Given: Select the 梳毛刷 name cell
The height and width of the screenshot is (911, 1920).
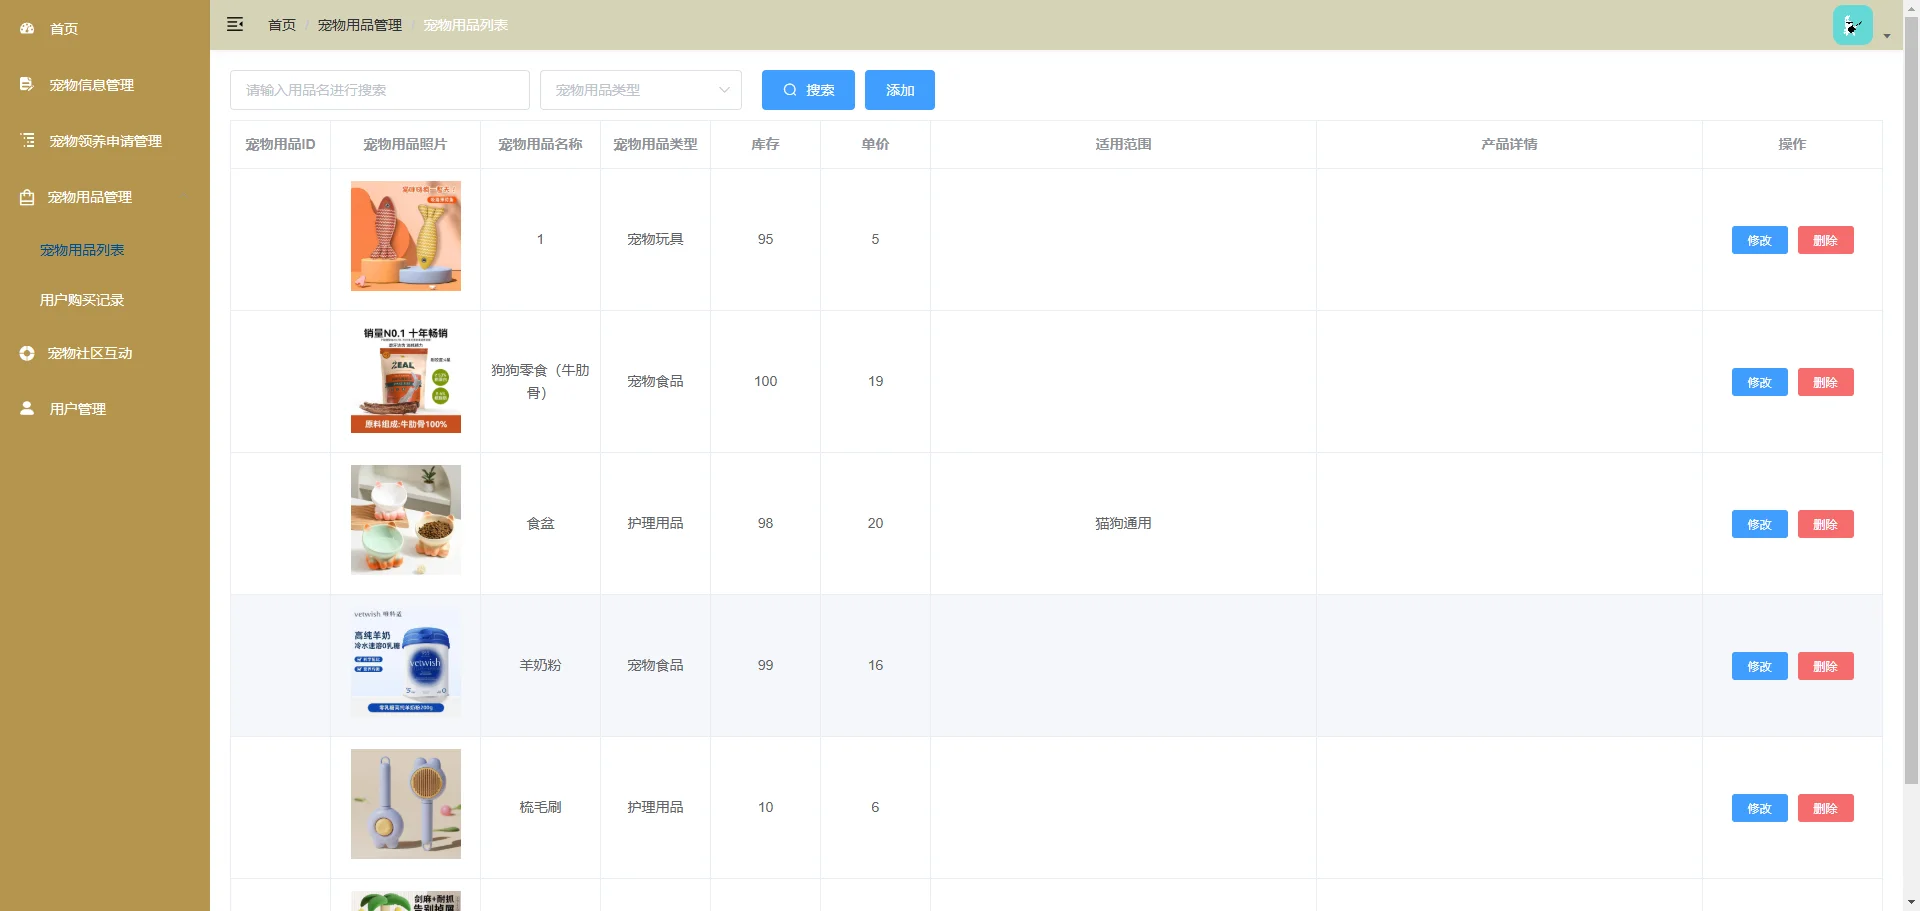Looking at the screenshot, I should coord(540,808).
